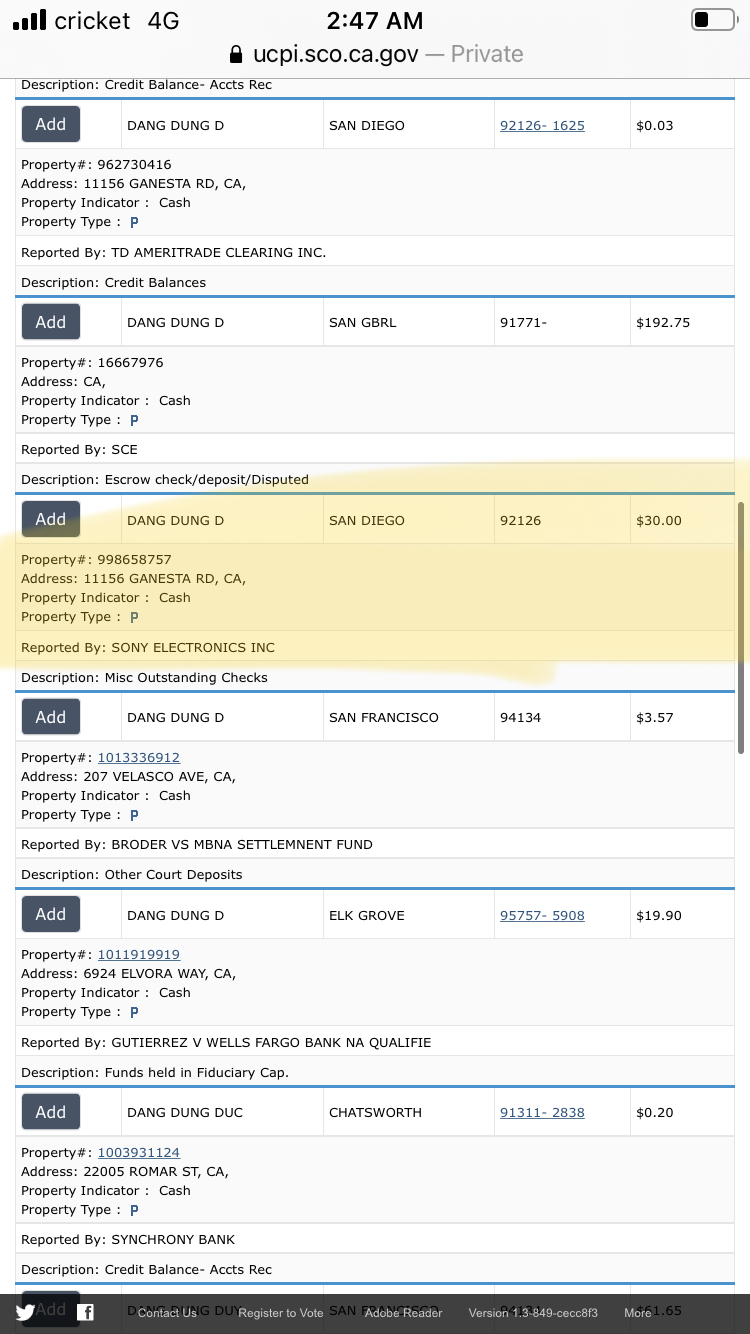Click Property Type P icon for property 16667976
The image size is (750, 1334).
click(134, 420)
